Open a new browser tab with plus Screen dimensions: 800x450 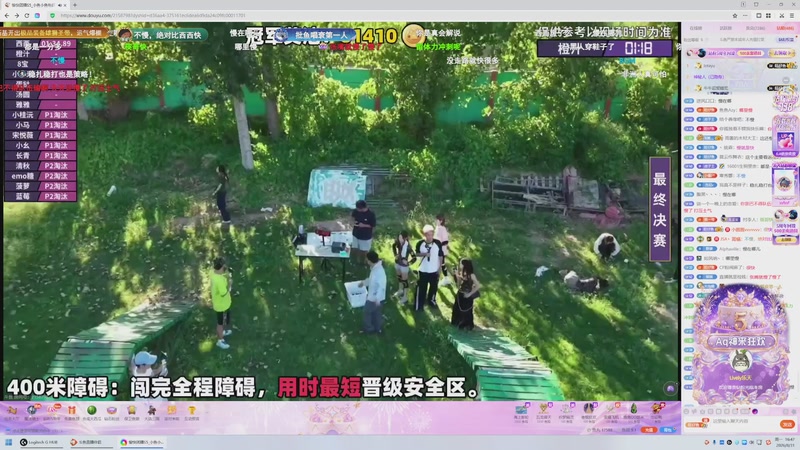coord(75,5)
